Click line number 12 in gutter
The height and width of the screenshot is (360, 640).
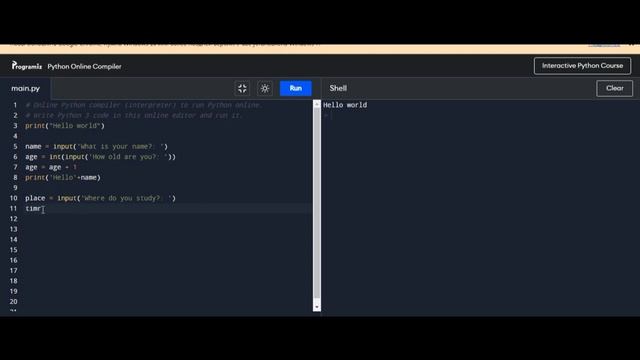tap(13, 219)
